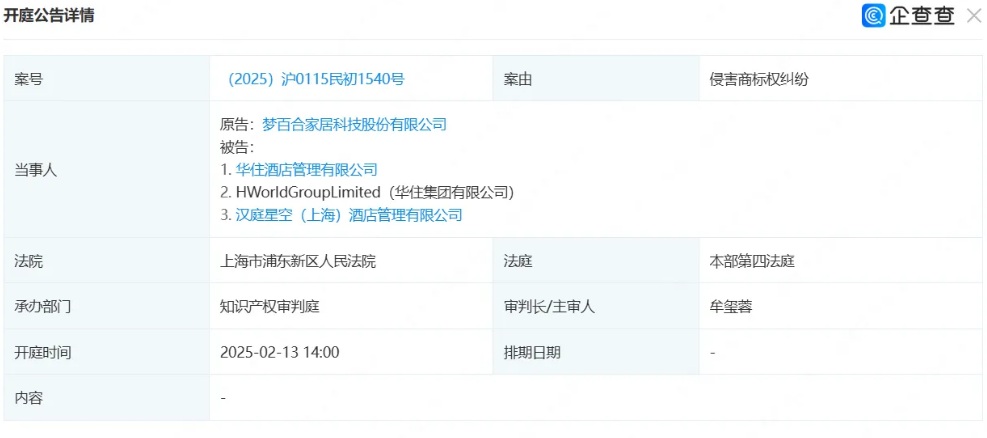987x438 pixels.
Task: Click the 当事人 label cell
Action: (106, 170)
